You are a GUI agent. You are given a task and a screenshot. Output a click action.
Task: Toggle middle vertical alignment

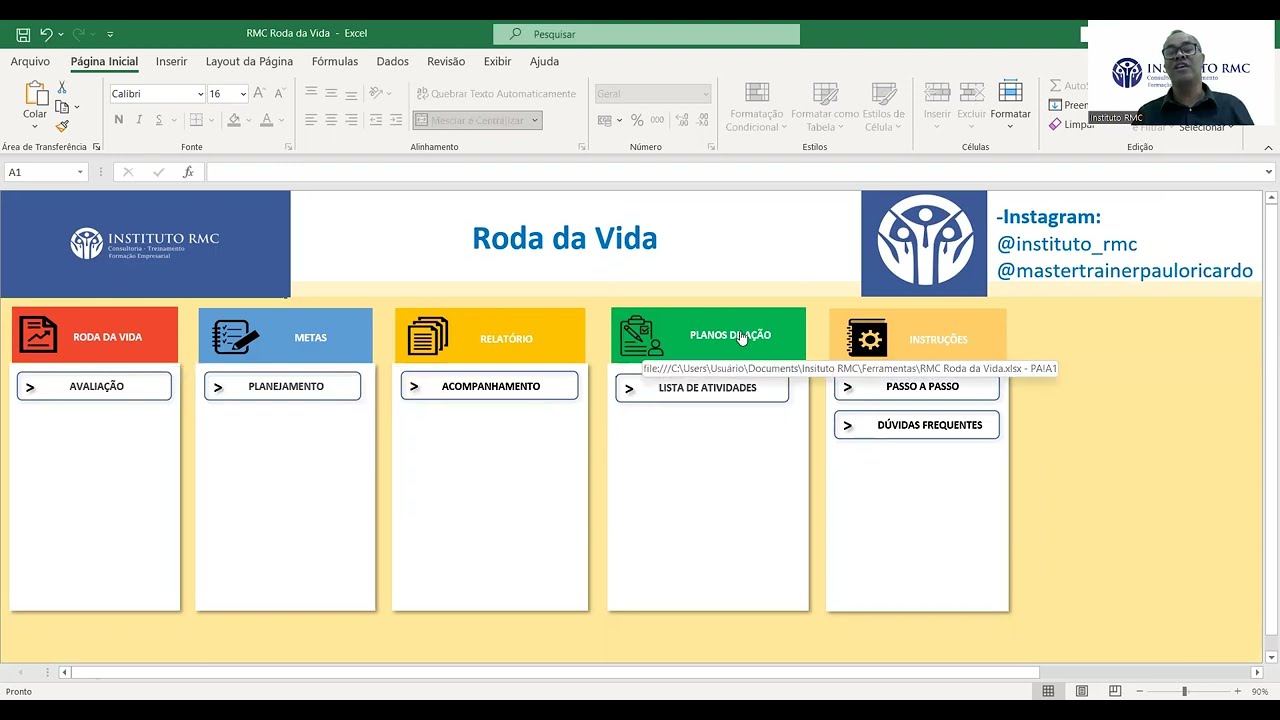click(331, 92)
